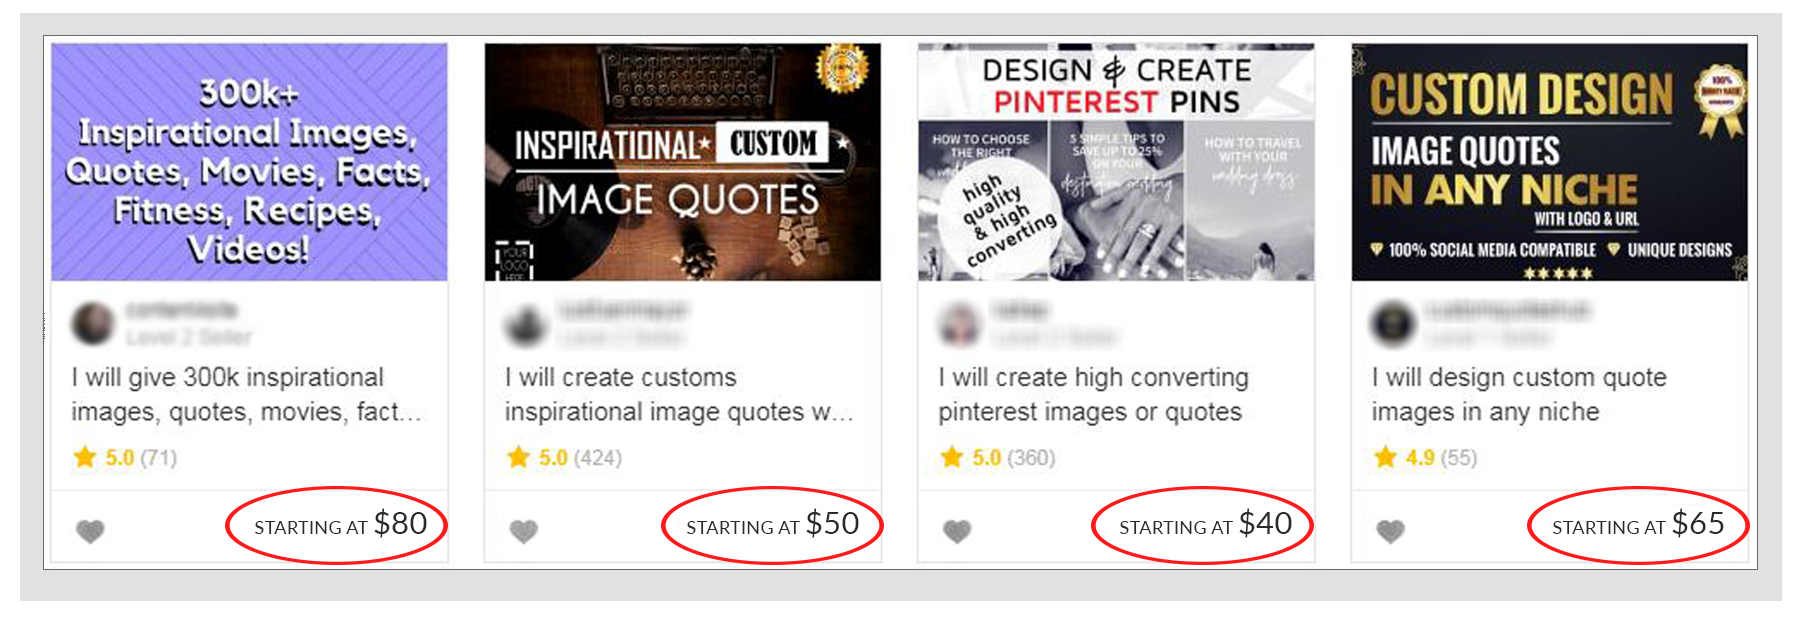Screen dimensions: 1800x617
Task: Open 'I will give 300k inspirational images' title
Action: tap(247, 395)
